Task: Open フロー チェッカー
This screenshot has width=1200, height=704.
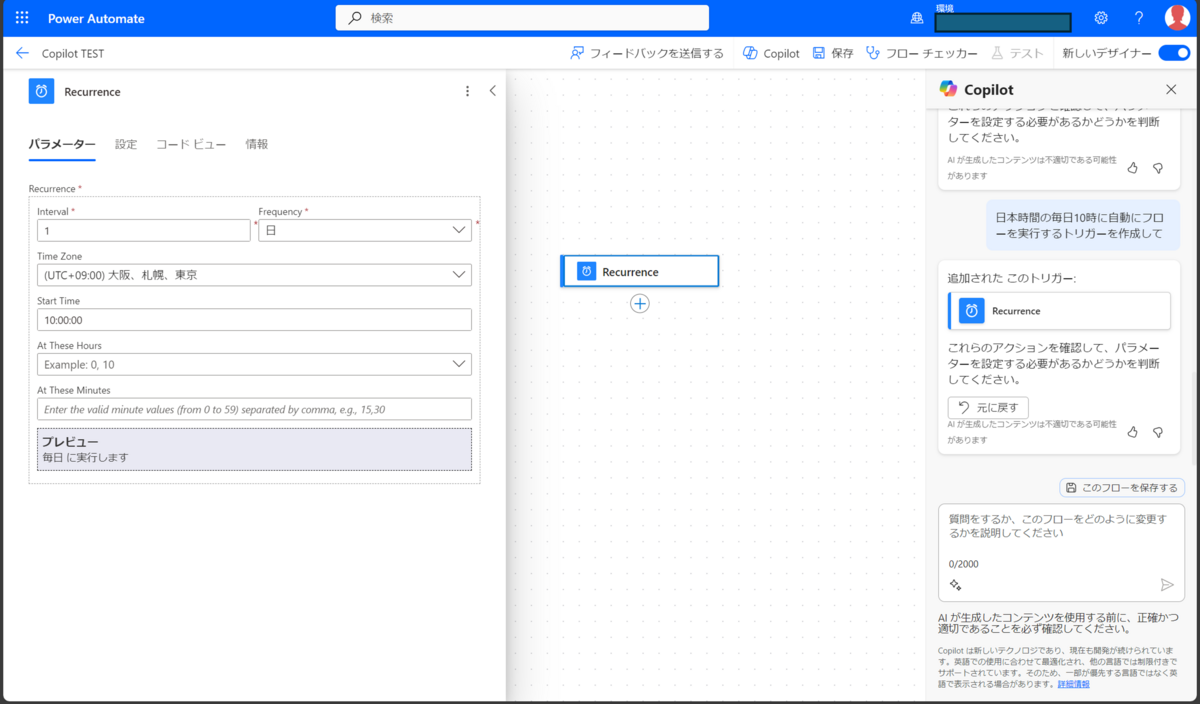Action: (922, 53)
